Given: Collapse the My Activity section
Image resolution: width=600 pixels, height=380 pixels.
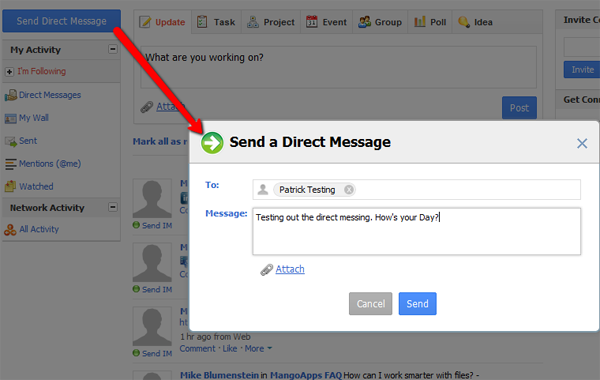Looking at the screenshot, I should pos(112,49).
